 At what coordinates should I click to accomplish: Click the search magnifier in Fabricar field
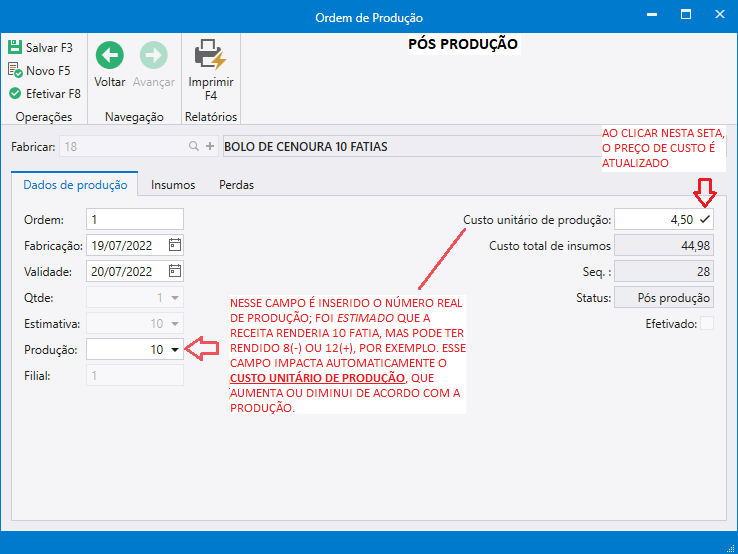click(193, 146)
